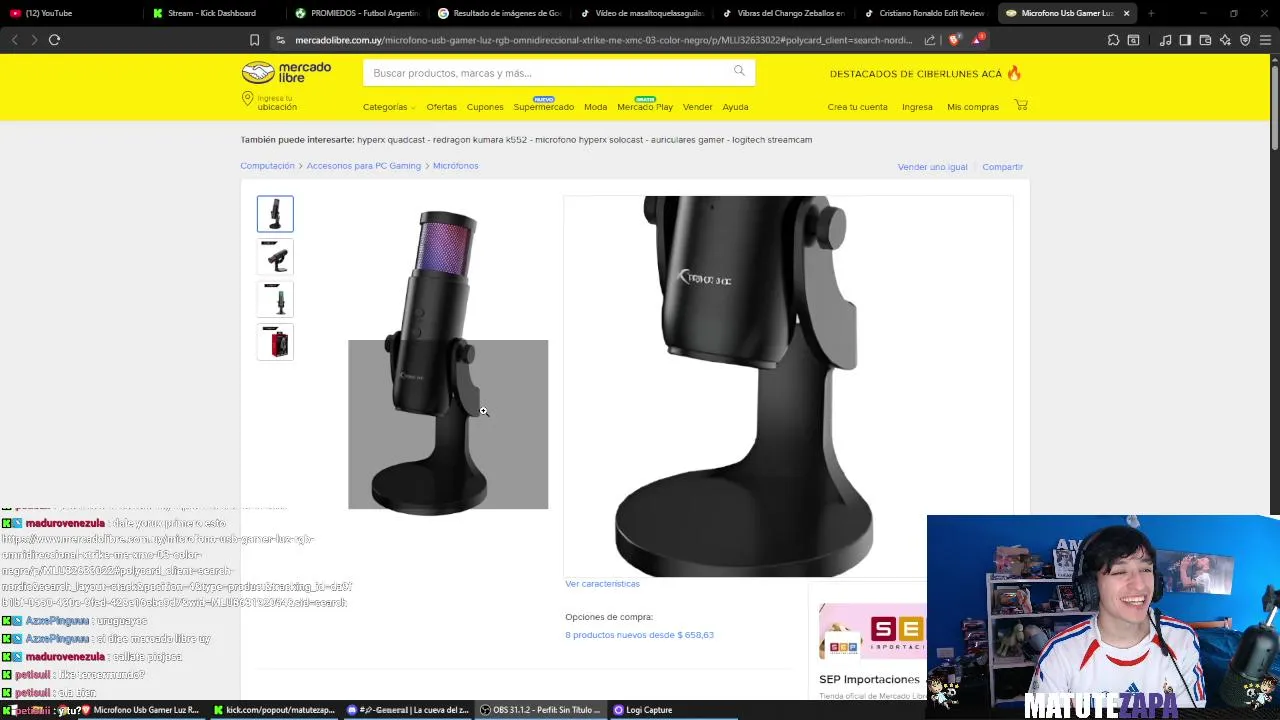
Task: Click Vender uno igual link
Action: (932, 167)
